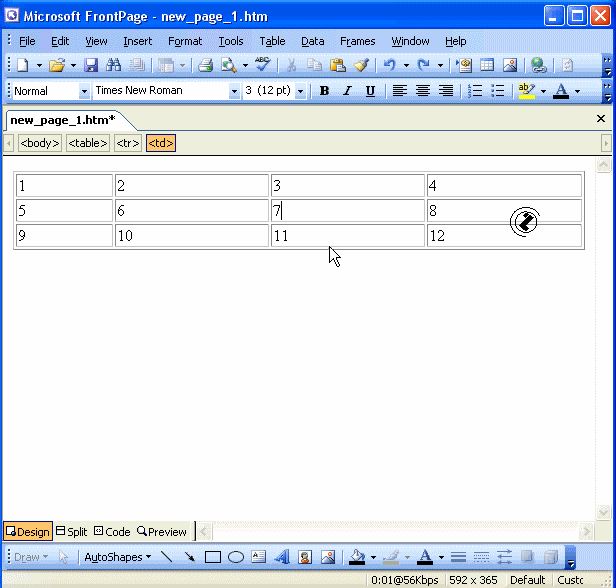This screenshot has height=588, width=616.
Task: Click table cell containing 10
Action: pyautogui.click(x=192, y=236)
